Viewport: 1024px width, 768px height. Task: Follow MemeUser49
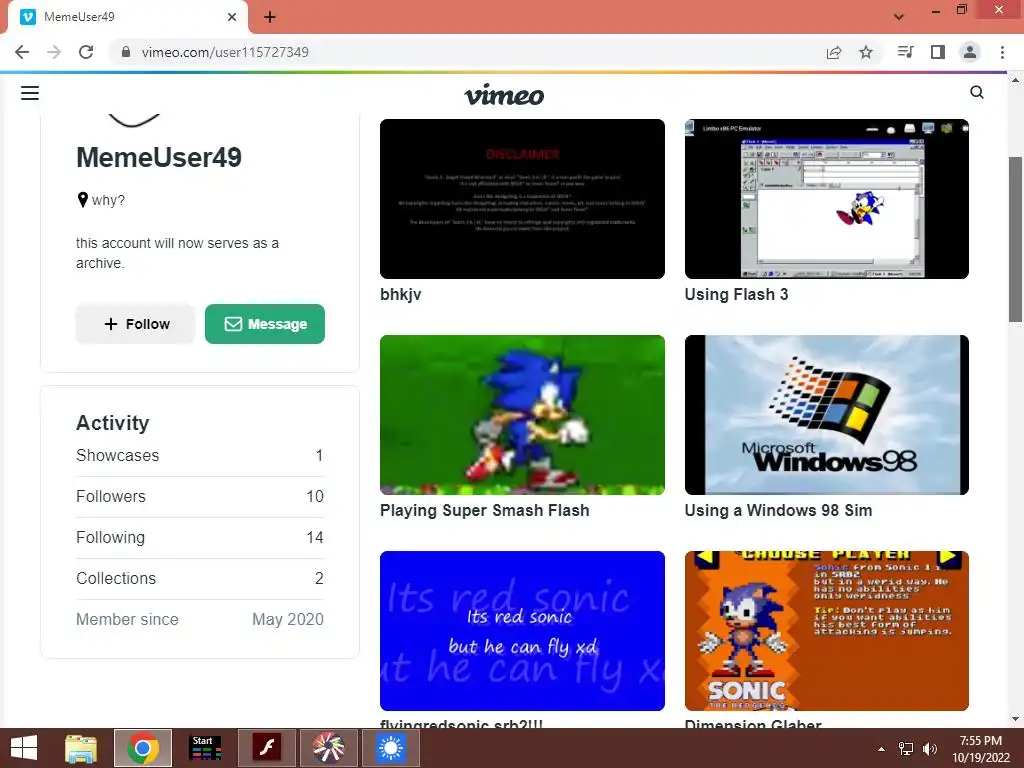(x=135, y=324)
